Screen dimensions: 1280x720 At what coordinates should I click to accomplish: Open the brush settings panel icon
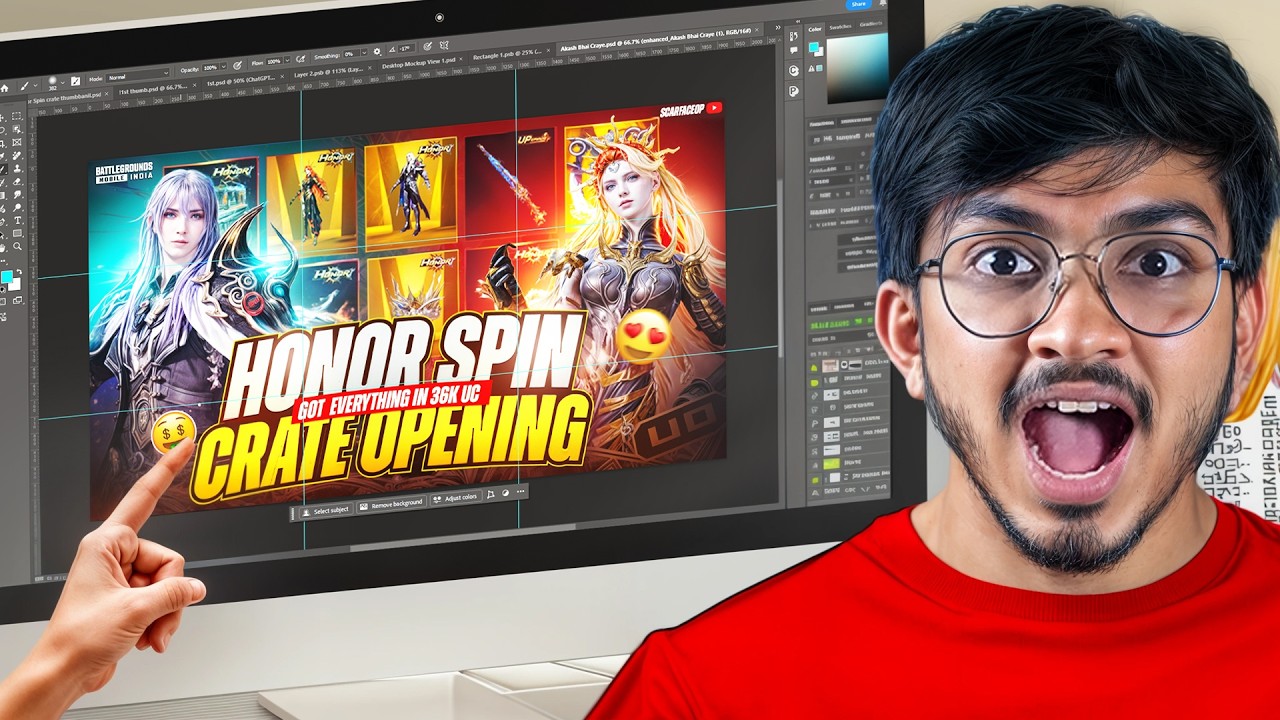click(76, 81)
